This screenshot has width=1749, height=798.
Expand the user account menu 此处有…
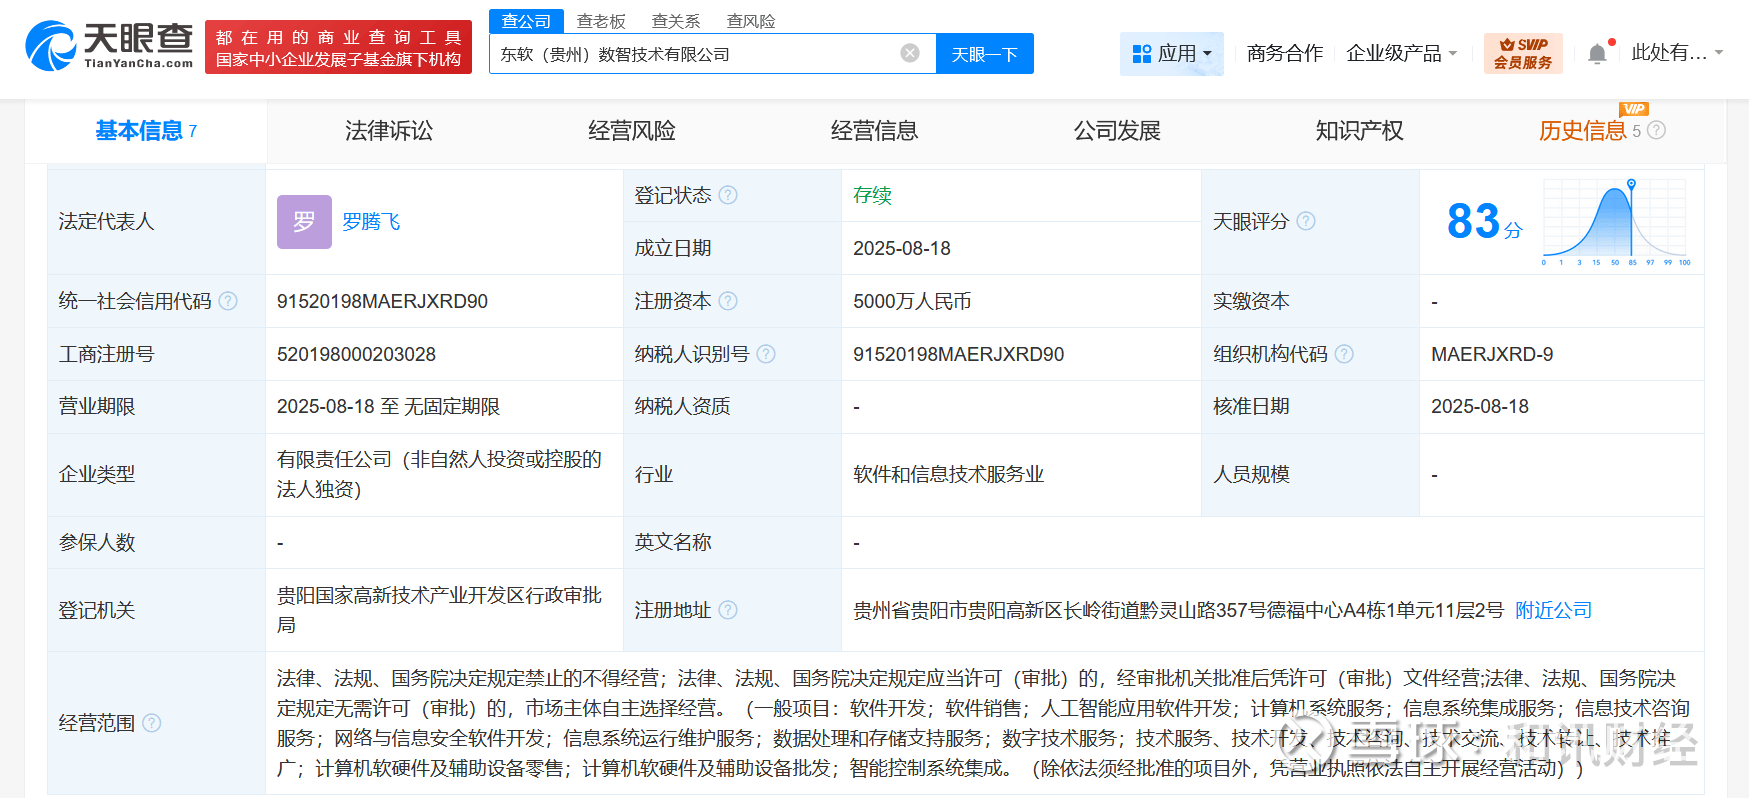coord(1677,53)
